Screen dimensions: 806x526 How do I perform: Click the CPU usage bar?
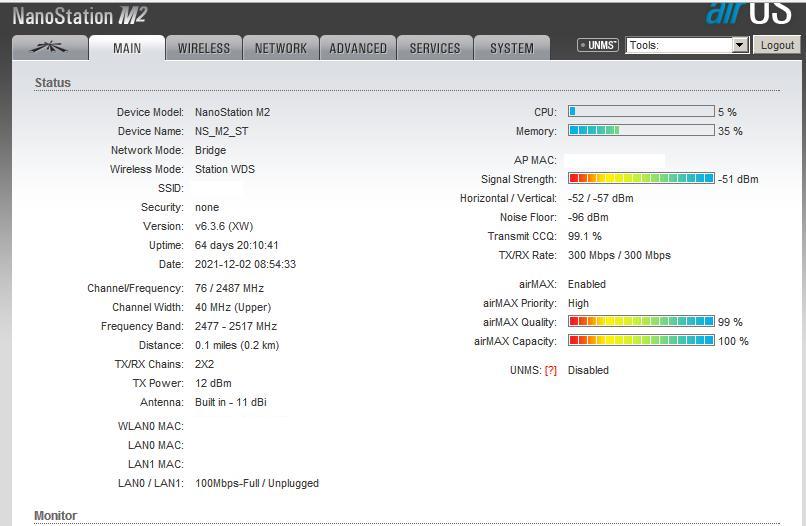click(641, 112)
